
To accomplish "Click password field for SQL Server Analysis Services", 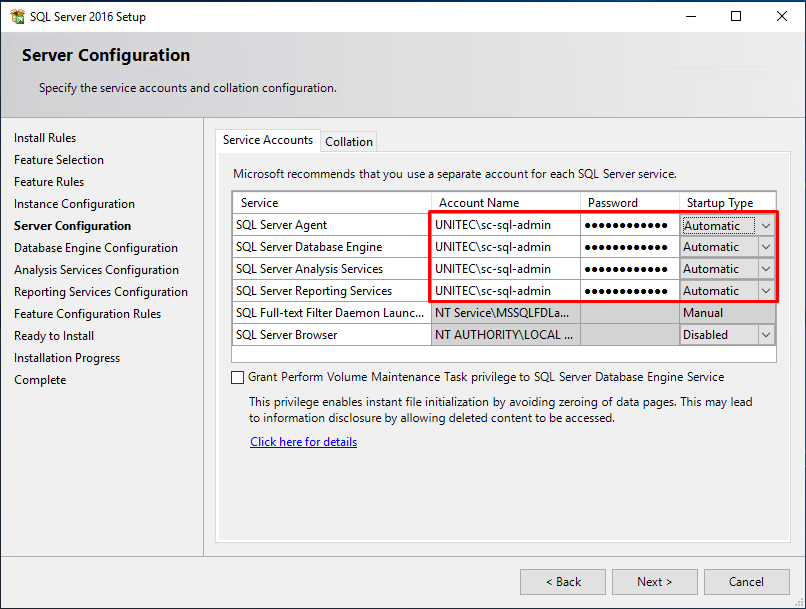I will (x=630, y=269).
